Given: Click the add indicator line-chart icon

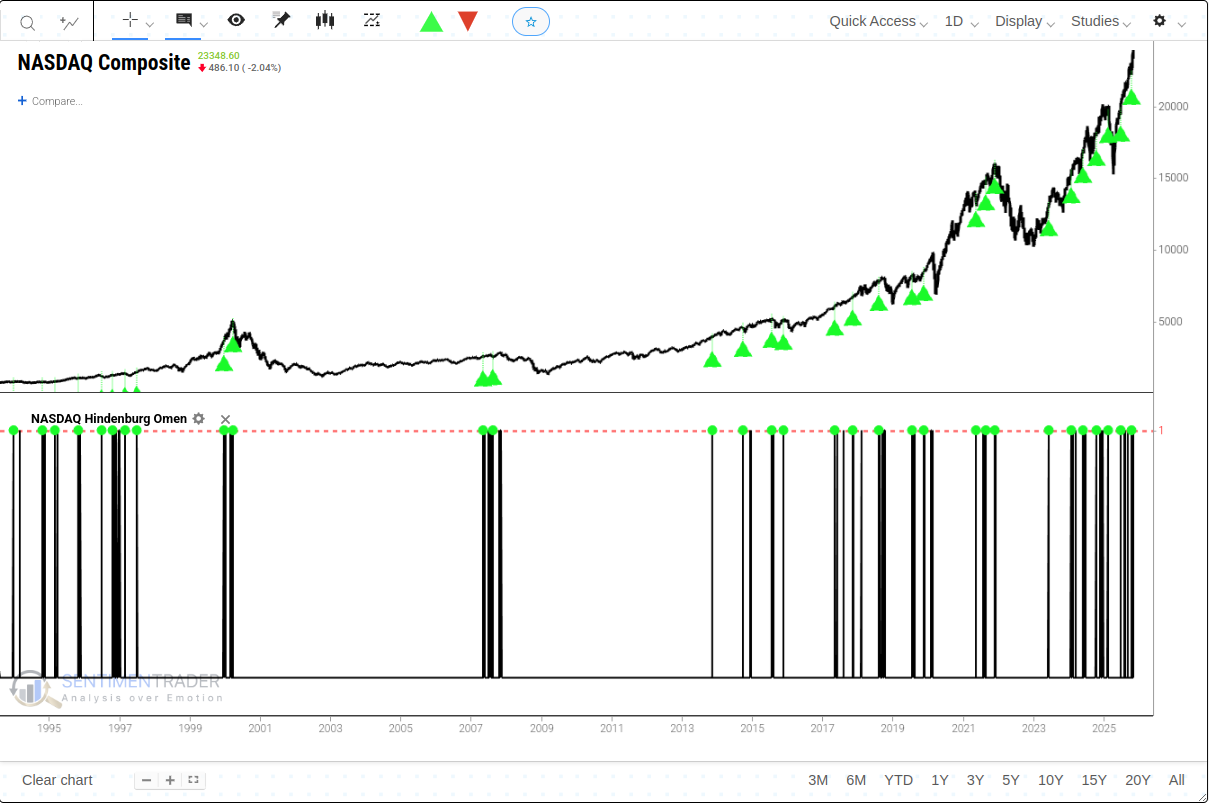Looking at the screenshot, I should (69, 22).
